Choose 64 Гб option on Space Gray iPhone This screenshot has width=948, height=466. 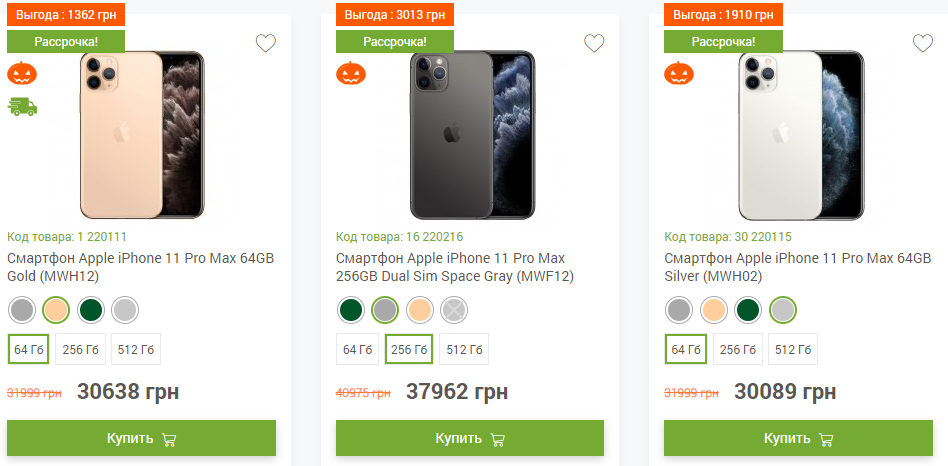pyautogui.click(x=357, y=349)
